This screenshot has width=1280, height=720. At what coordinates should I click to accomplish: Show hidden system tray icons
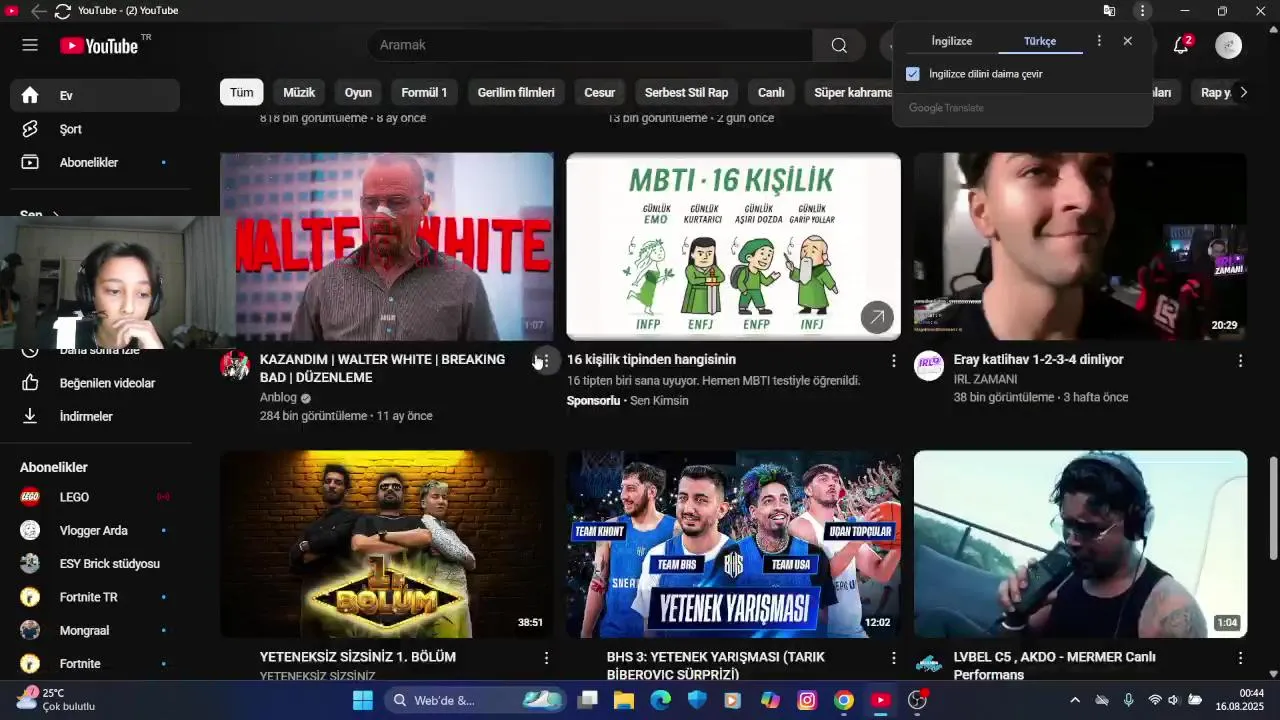(x=1075, y=700)
